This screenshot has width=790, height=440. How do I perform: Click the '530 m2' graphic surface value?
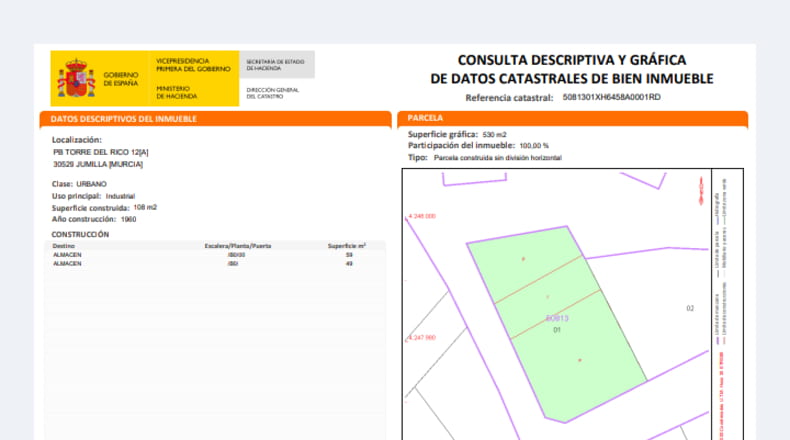(x=494, y=135)
